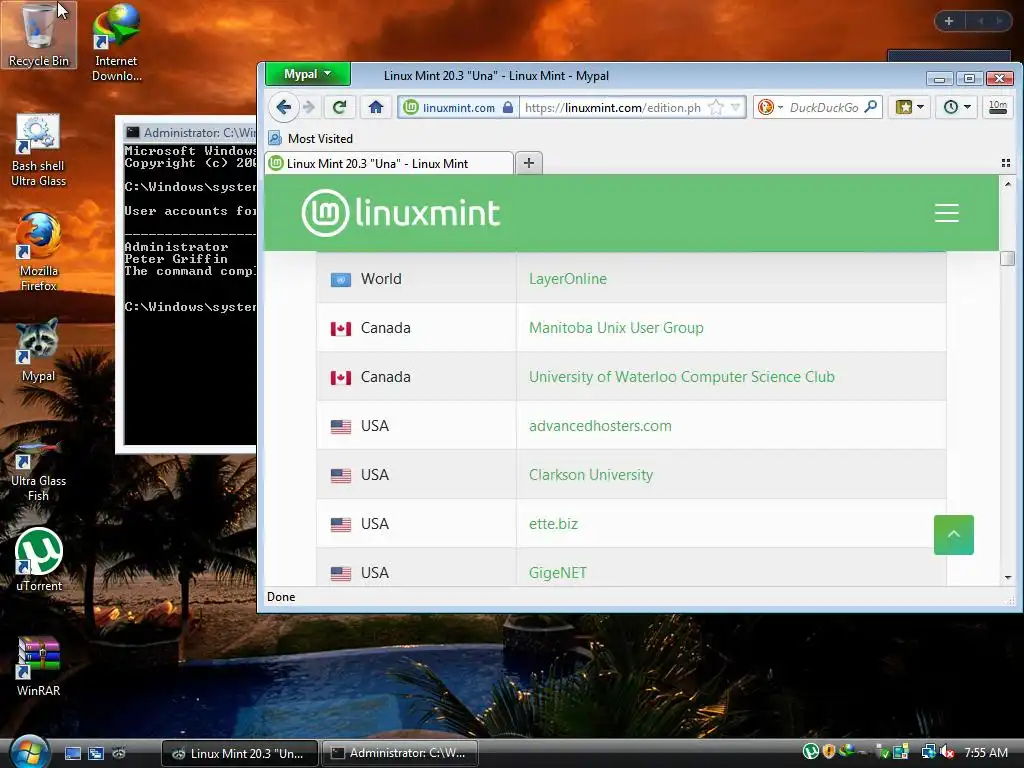1024x768 pixels.
Task: Select the Recycle Bin desktop icon
Action: (x=39, y=35)
